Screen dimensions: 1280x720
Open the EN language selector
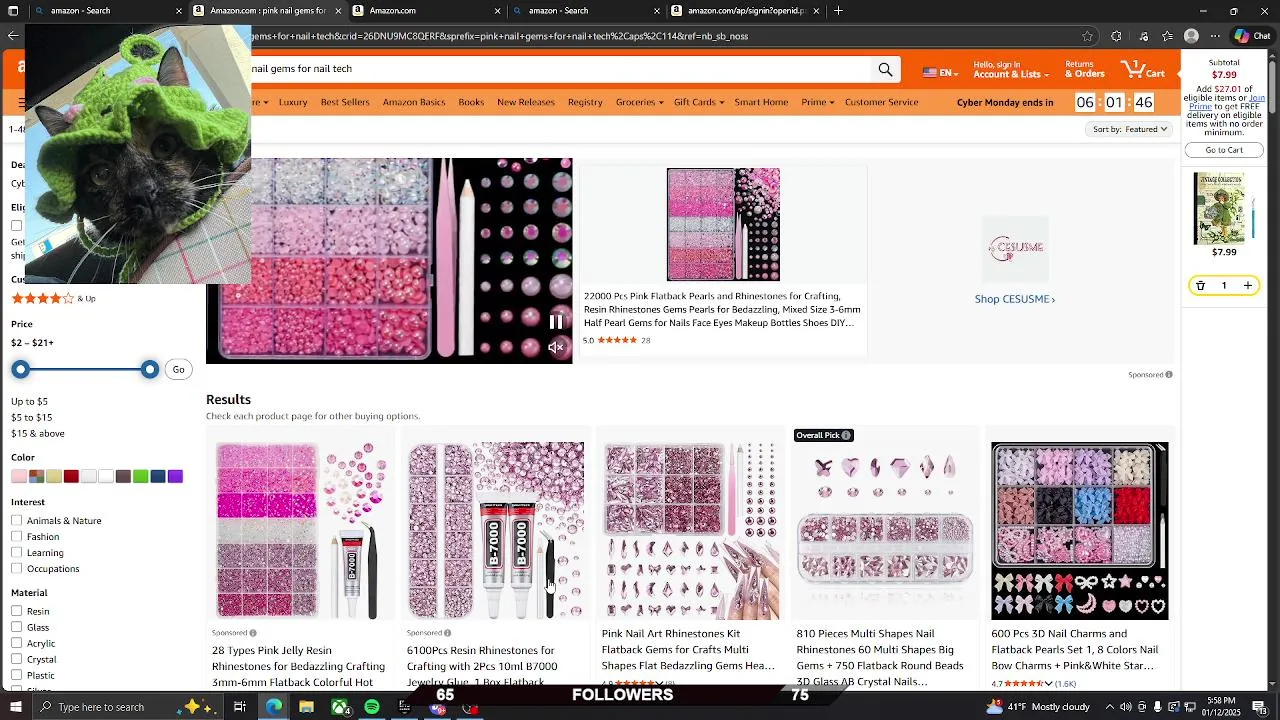click(940, 73)
